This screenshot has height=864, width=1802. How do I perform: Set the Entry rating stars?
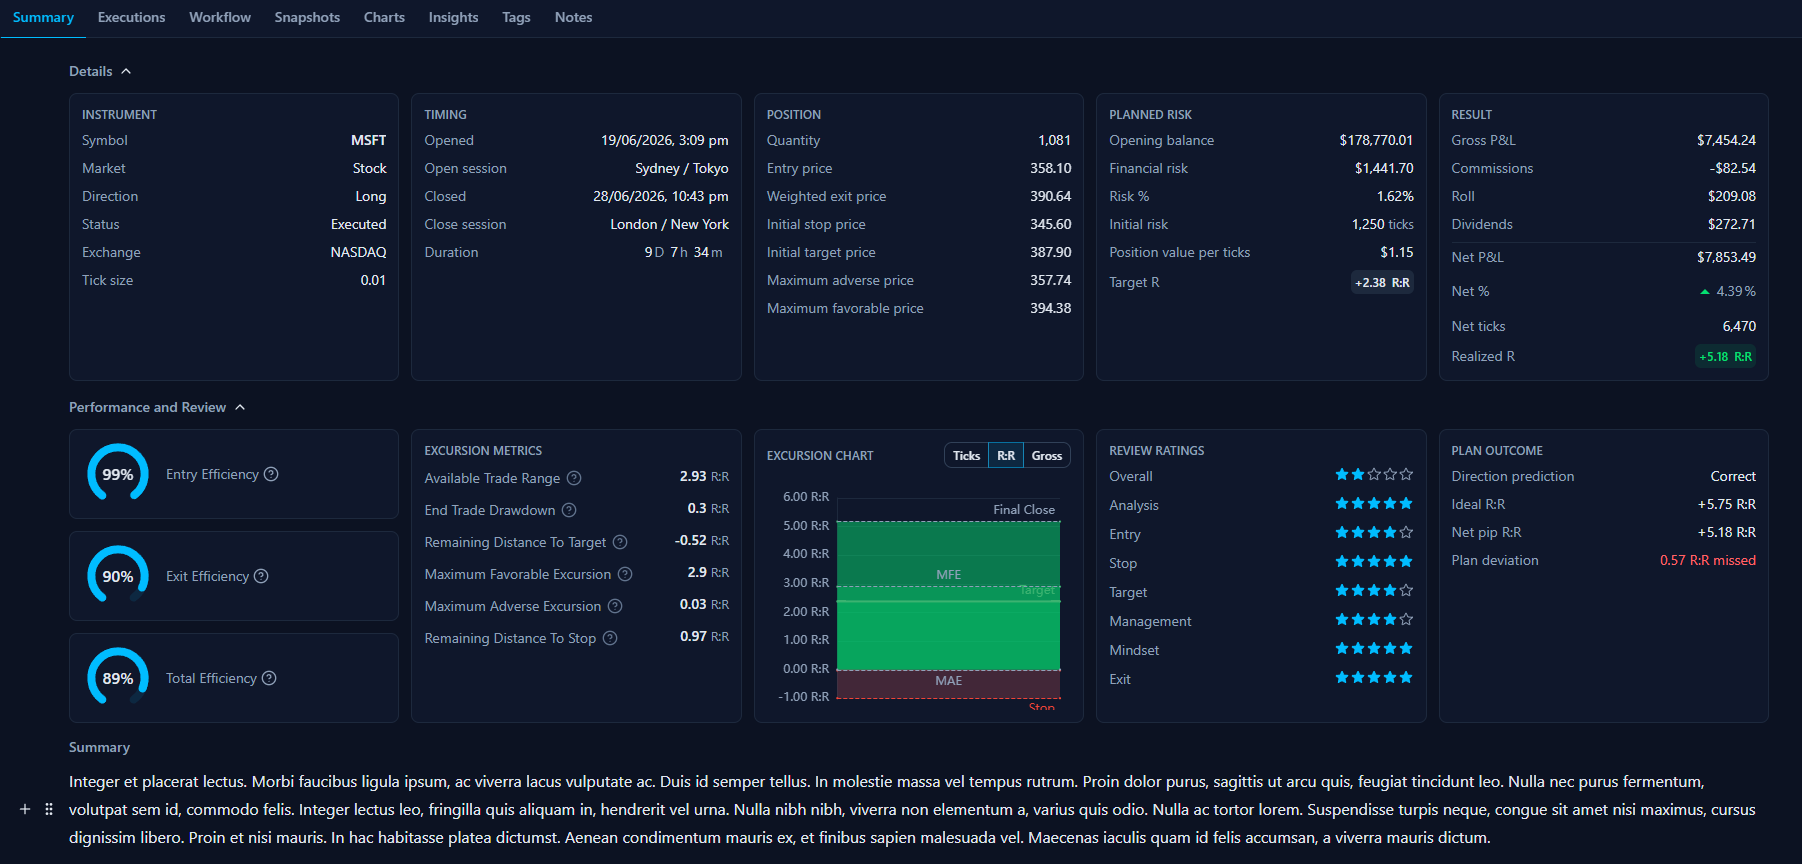click(1374, 533)
